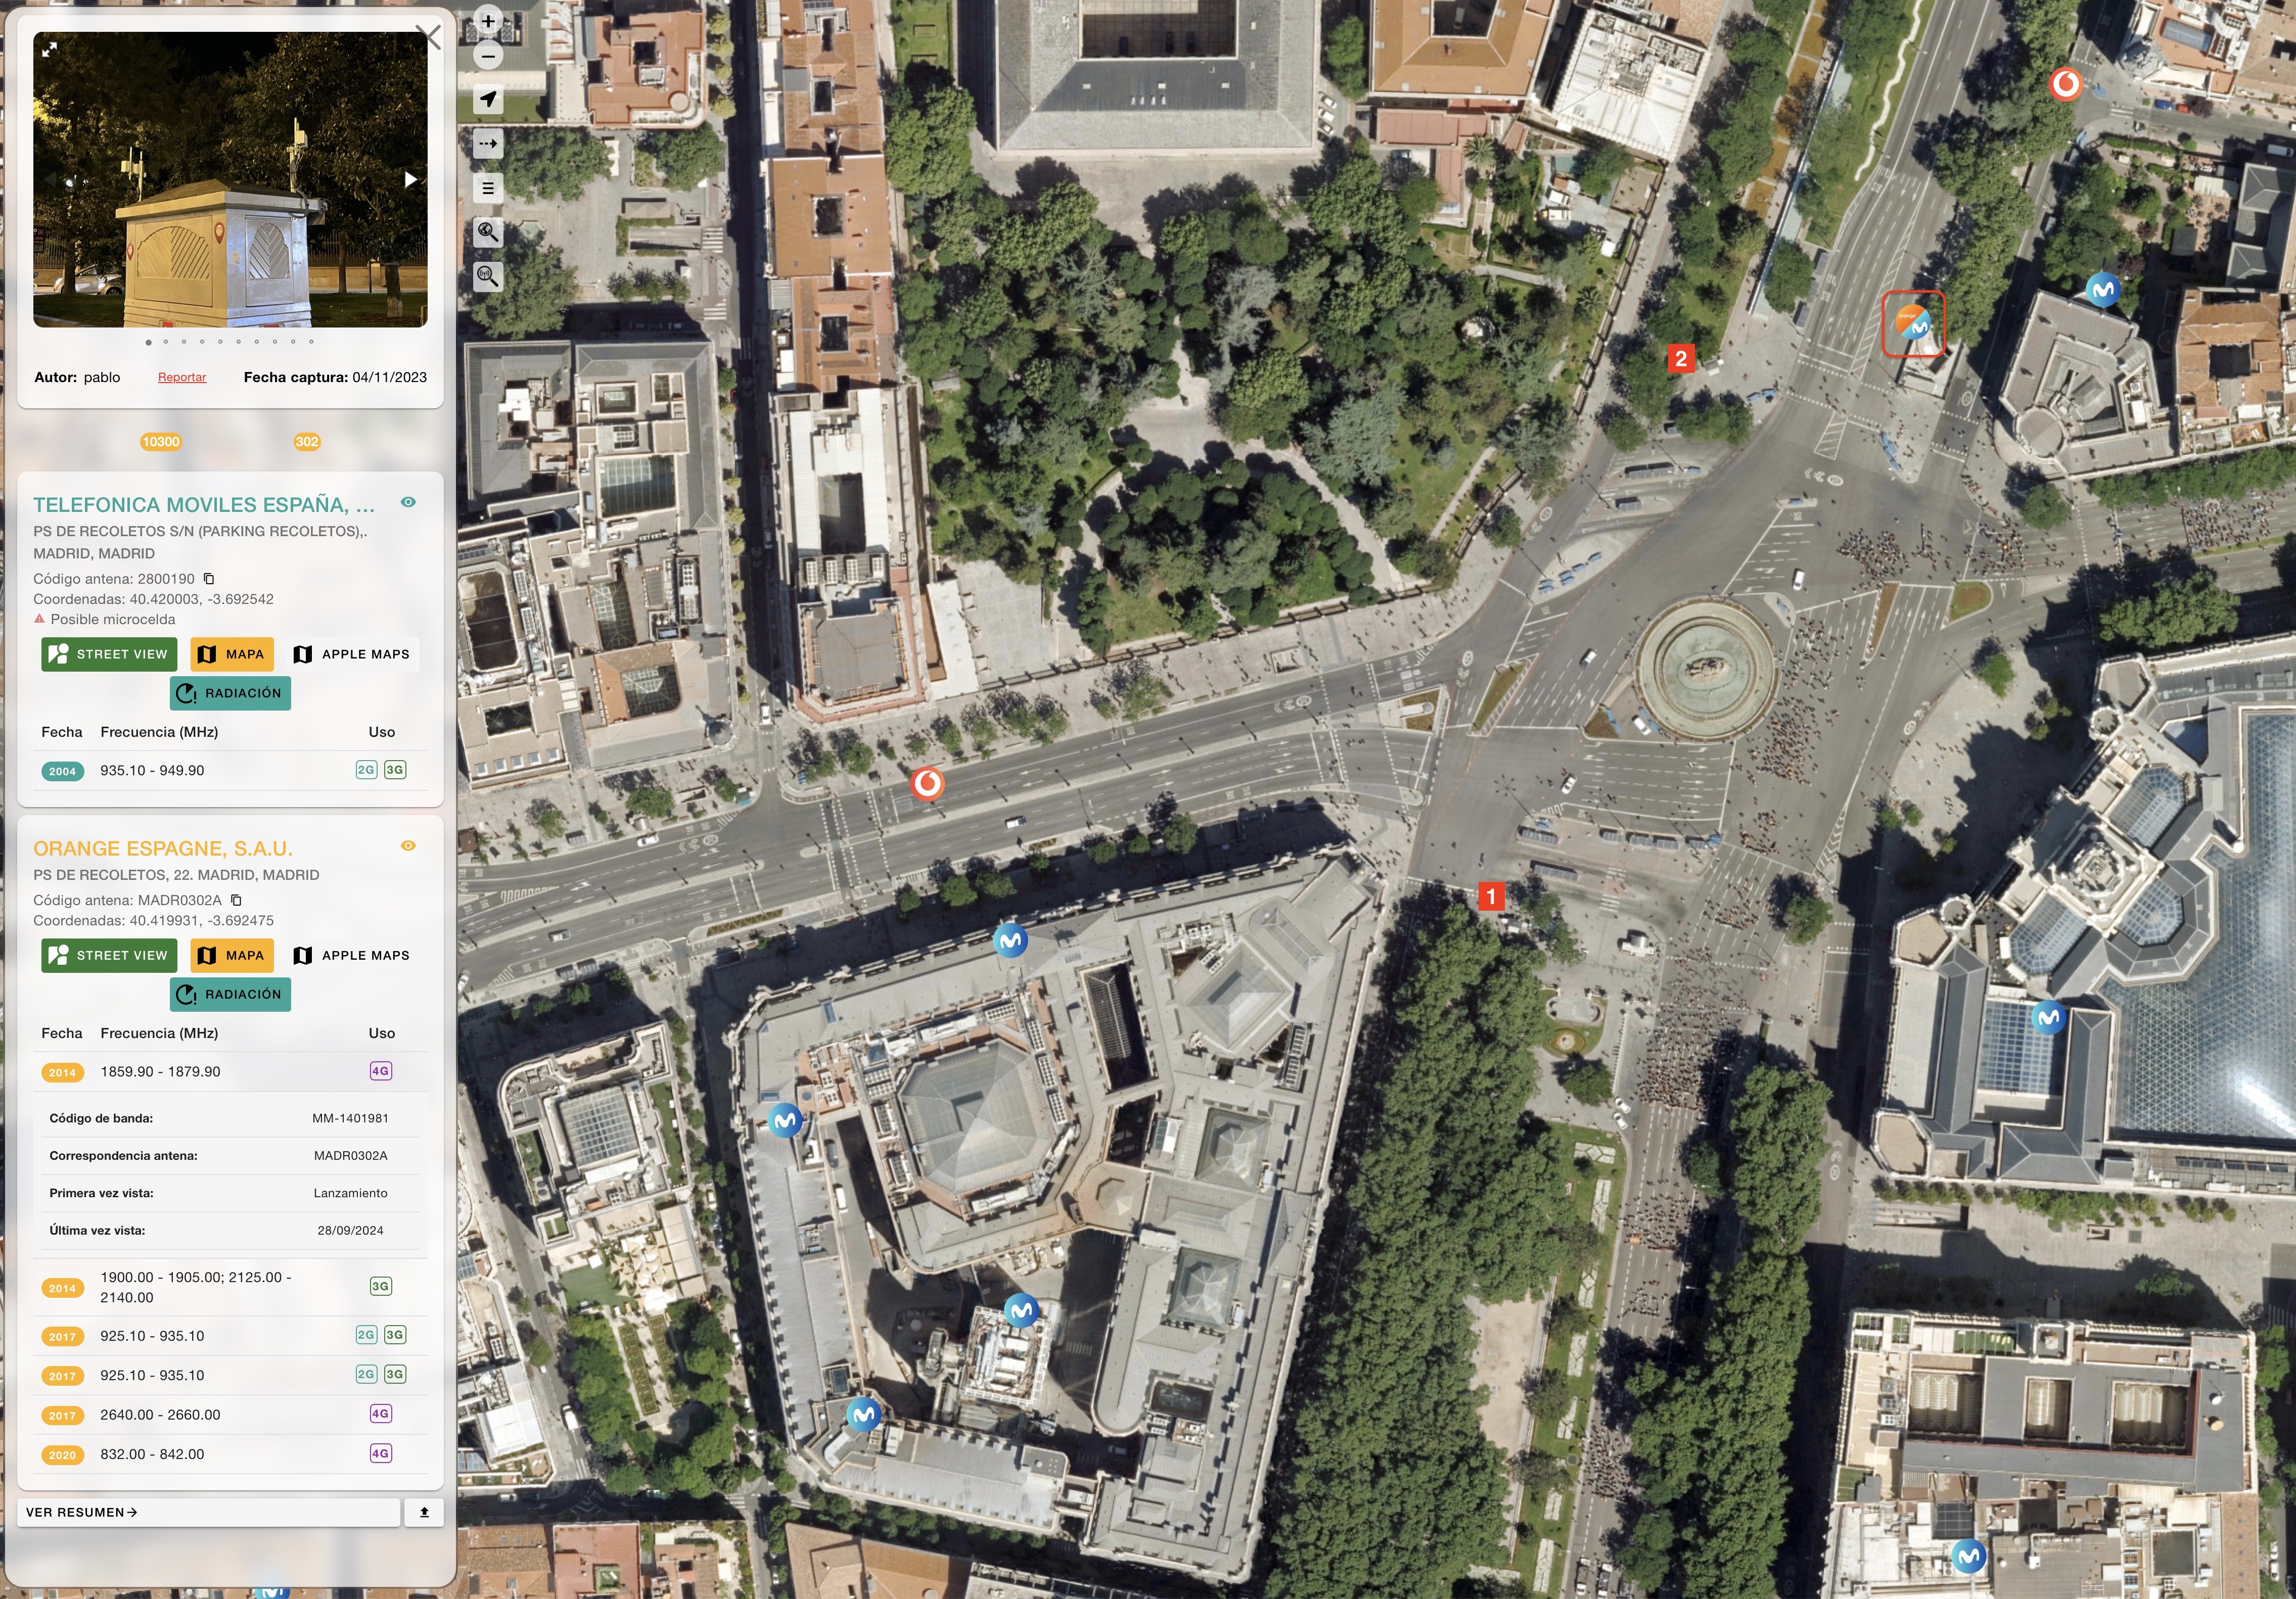
Task: Open Street View for the Telefonica antenna
Action: (x=109, y=654)
